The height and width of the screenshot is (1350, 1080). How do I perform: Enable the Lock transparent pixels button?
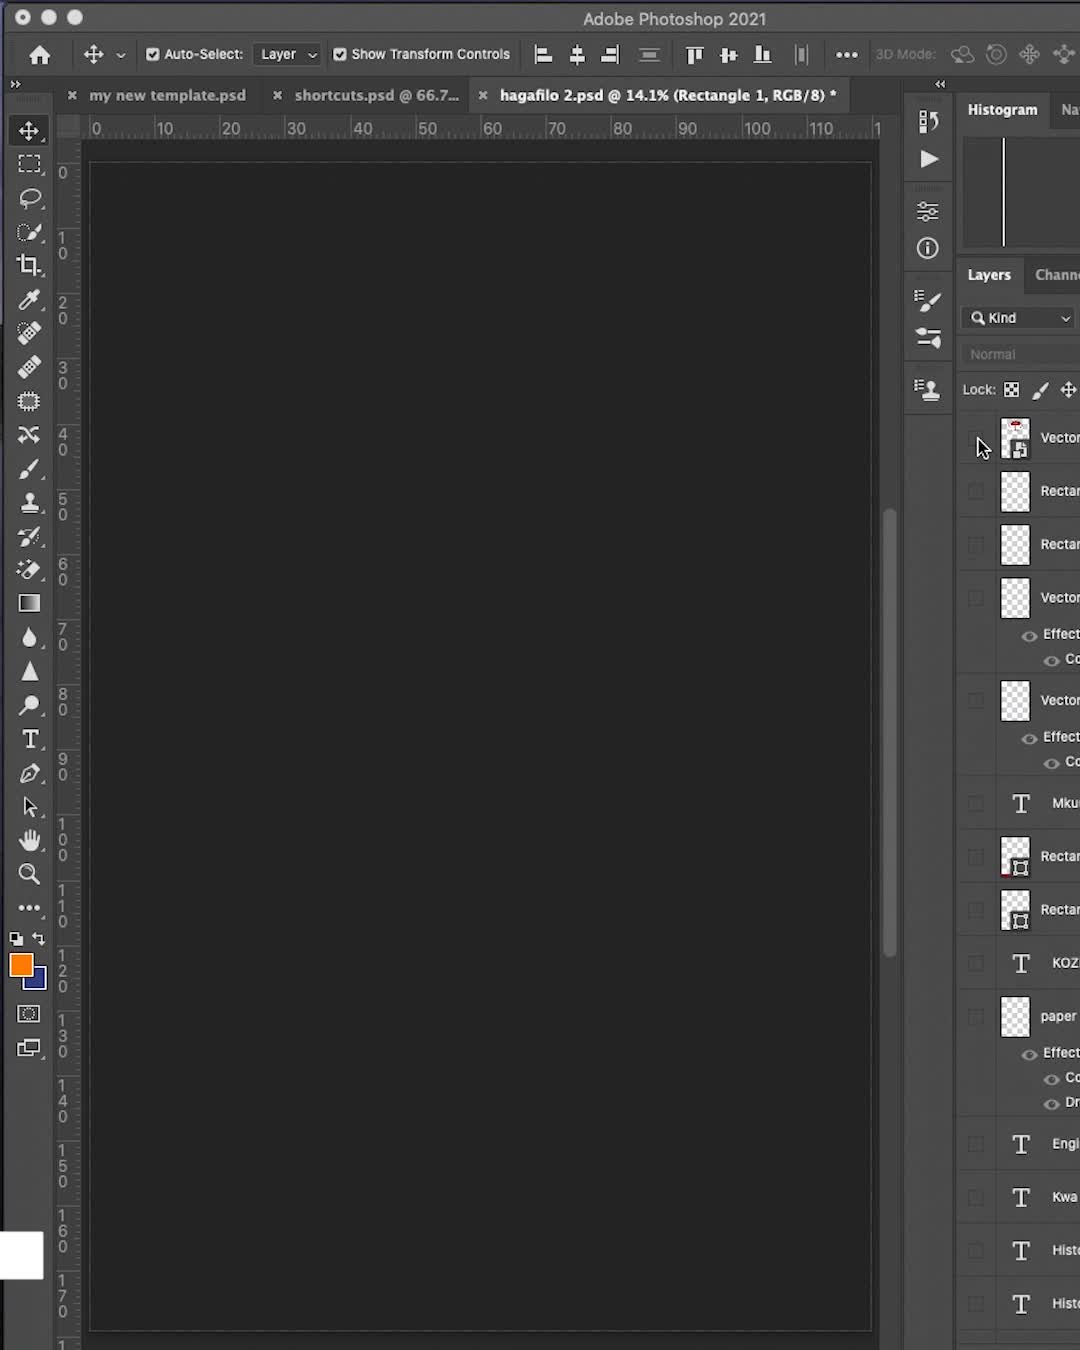(x=1011, y=389)
